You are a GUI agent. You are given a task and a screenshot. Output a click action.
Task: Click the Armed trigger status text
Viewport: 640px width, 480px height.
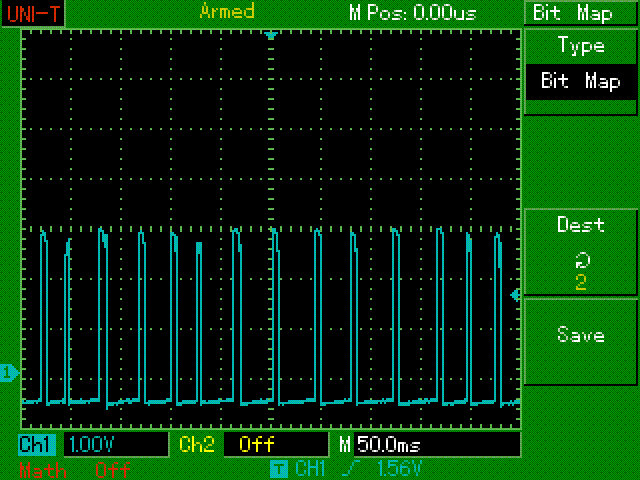coord(227,11)
